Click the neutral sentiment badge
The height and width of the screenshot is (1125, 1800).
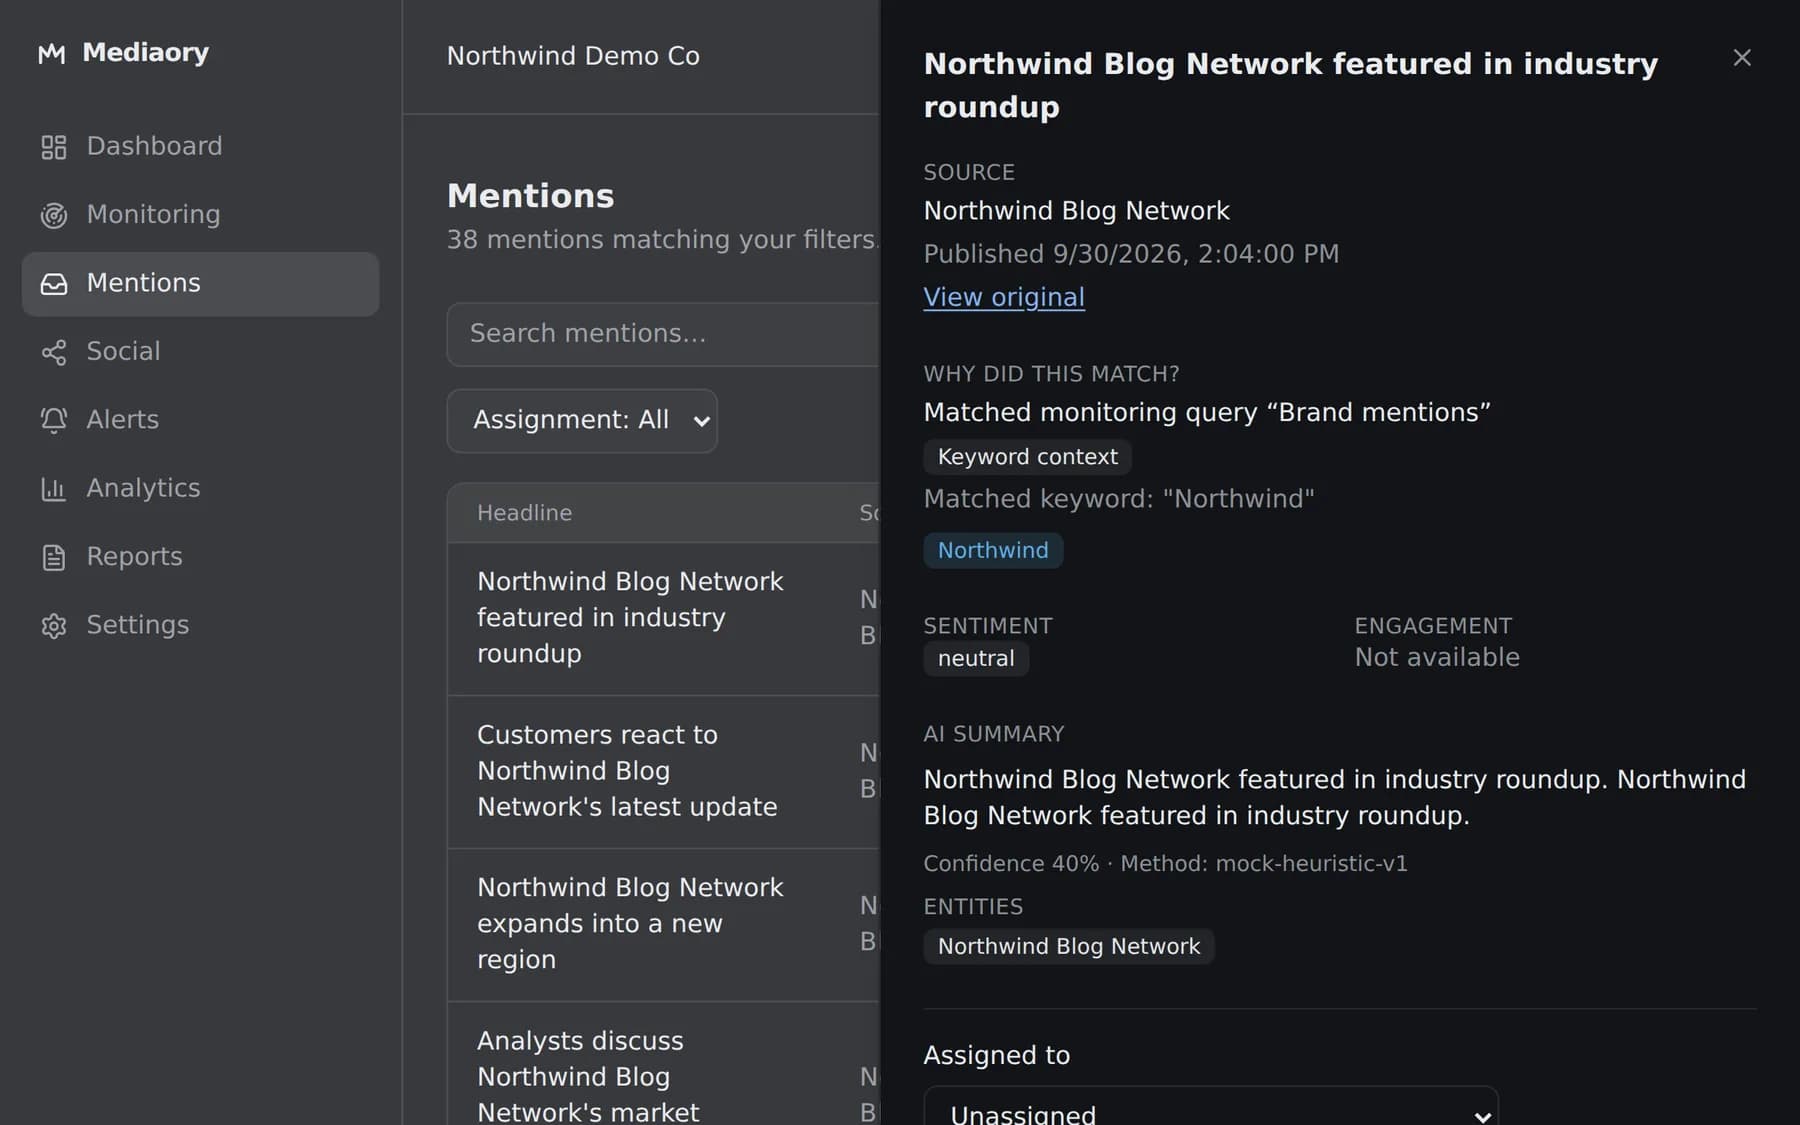[x=976, y=659]
